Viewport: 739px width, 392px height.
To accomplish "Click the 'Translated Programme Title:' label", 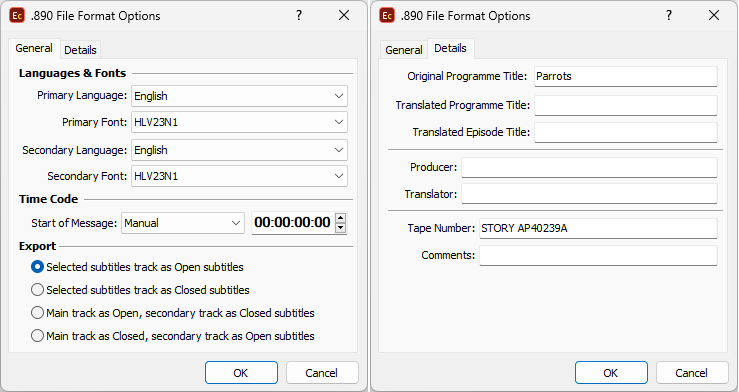I will pyautogui.click(x=463, y=106).
